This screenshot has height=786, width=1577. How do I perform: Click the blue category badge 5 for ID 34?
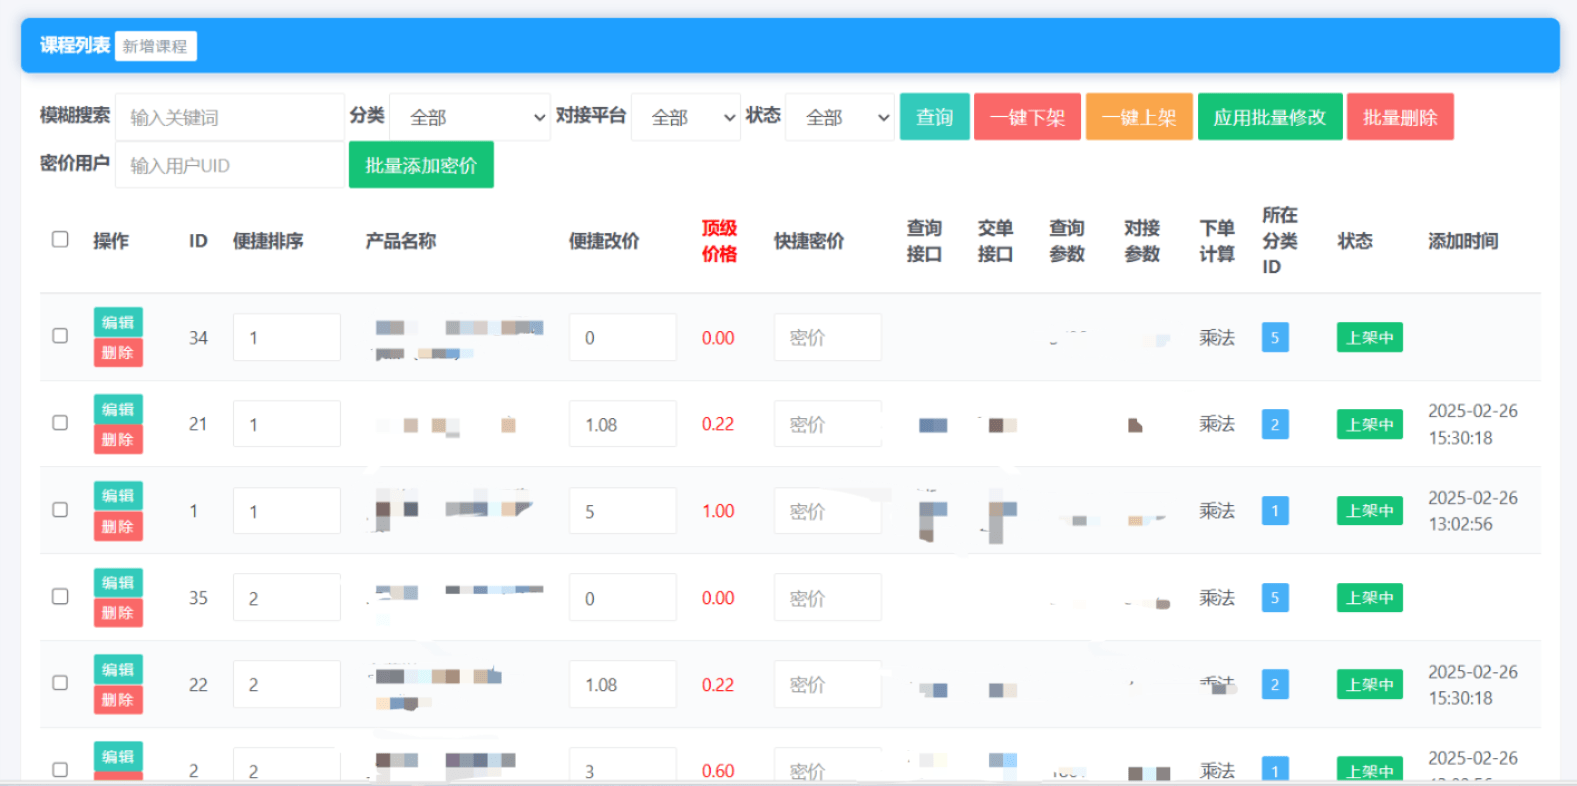1274,338
